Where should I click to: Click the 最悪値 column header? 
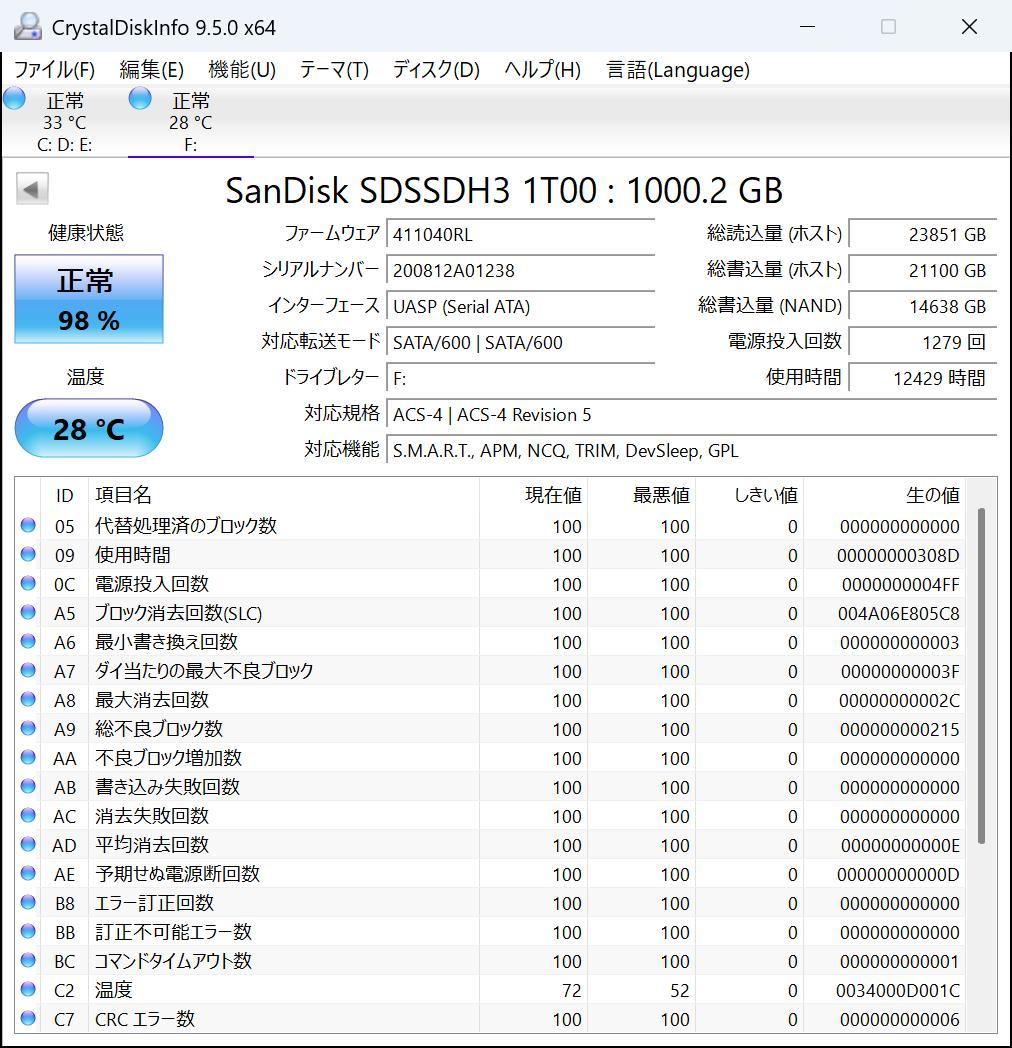click(x=641, y=495)
